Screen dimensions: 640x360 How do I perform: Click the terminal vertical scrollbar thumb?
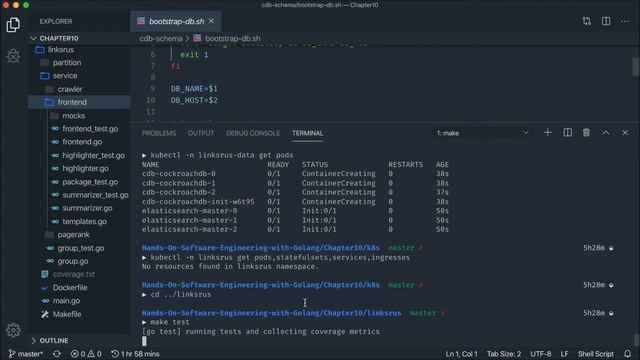point(636,339)
